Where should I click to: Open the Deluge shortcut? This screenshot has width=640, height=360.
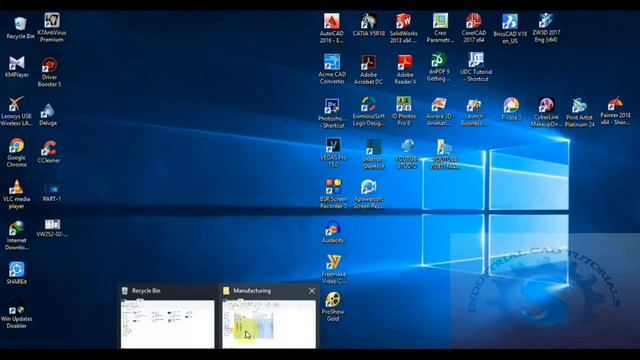[48, 114]
